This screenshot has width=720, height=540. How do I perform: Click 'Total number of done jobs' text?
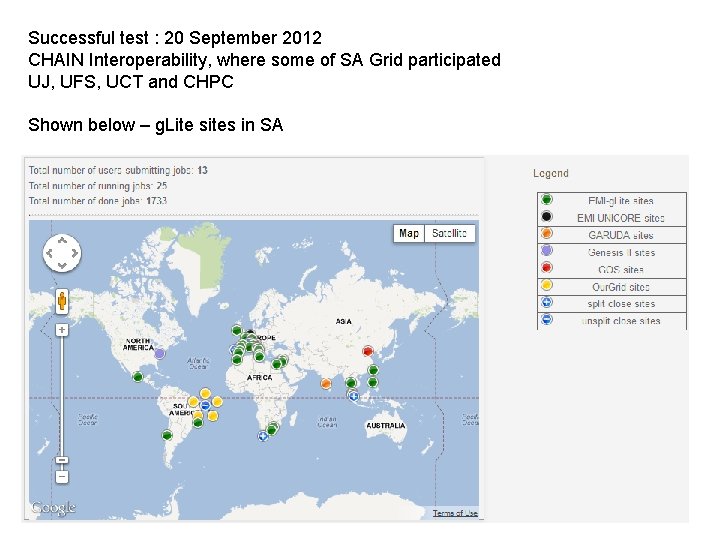pyautogui.click(x=98, y=201)
